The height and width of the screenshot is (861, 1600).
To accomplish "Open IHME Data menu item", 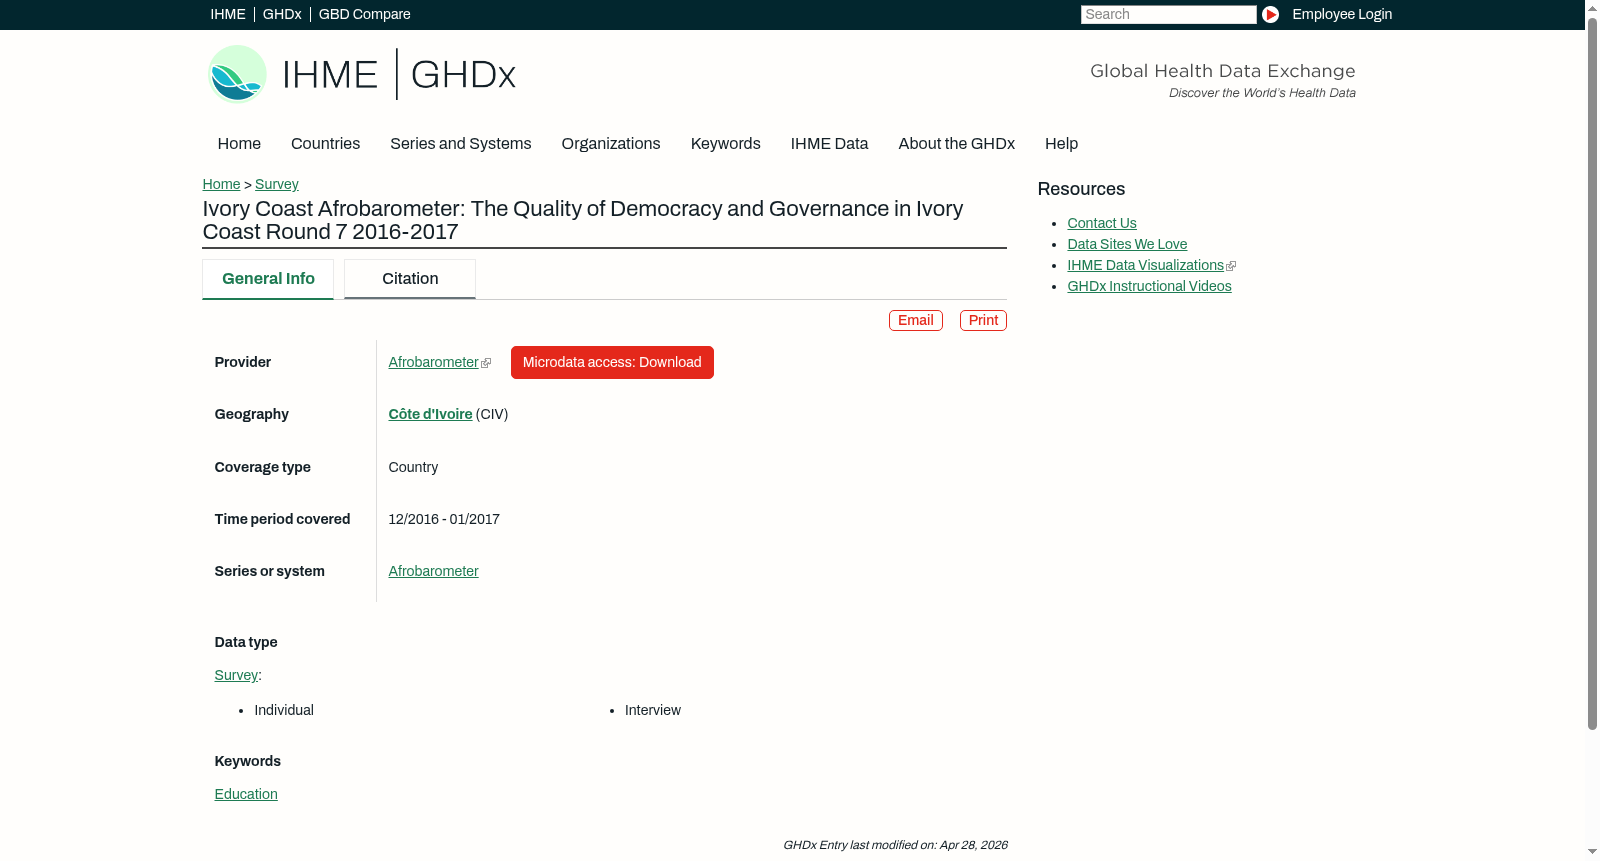I will [829, 144].
